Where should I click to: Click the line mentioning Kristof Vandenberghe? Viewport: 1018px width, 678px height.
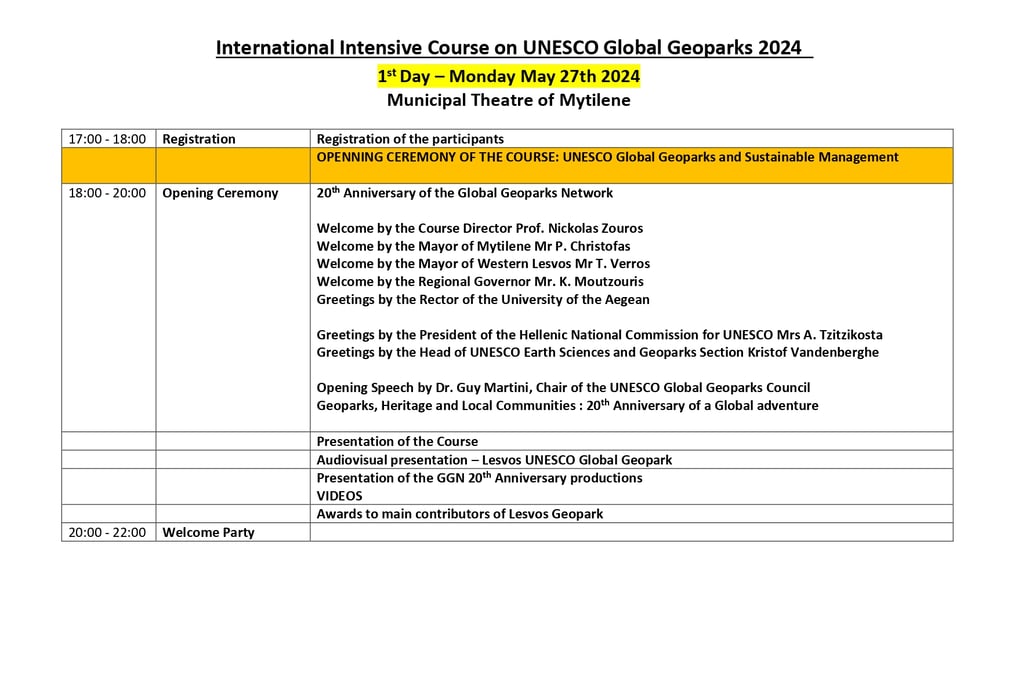[x=598, y=353]
